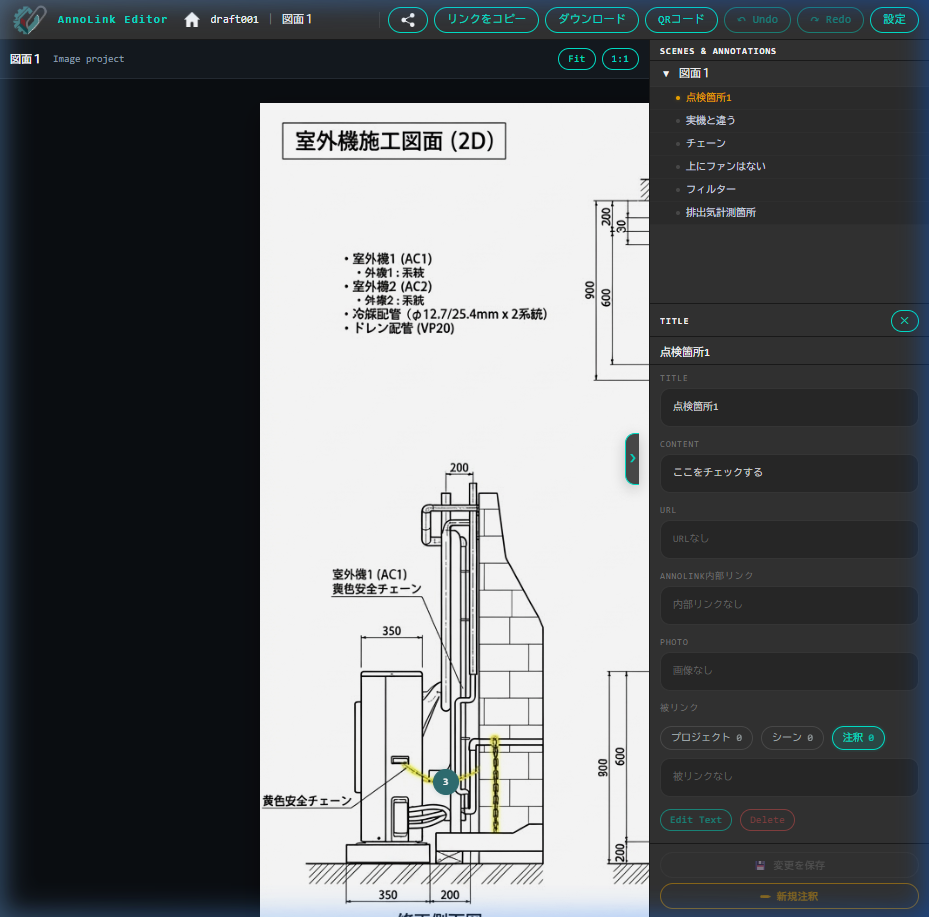Close the TITLE panel with the X icon

(904, 321)
